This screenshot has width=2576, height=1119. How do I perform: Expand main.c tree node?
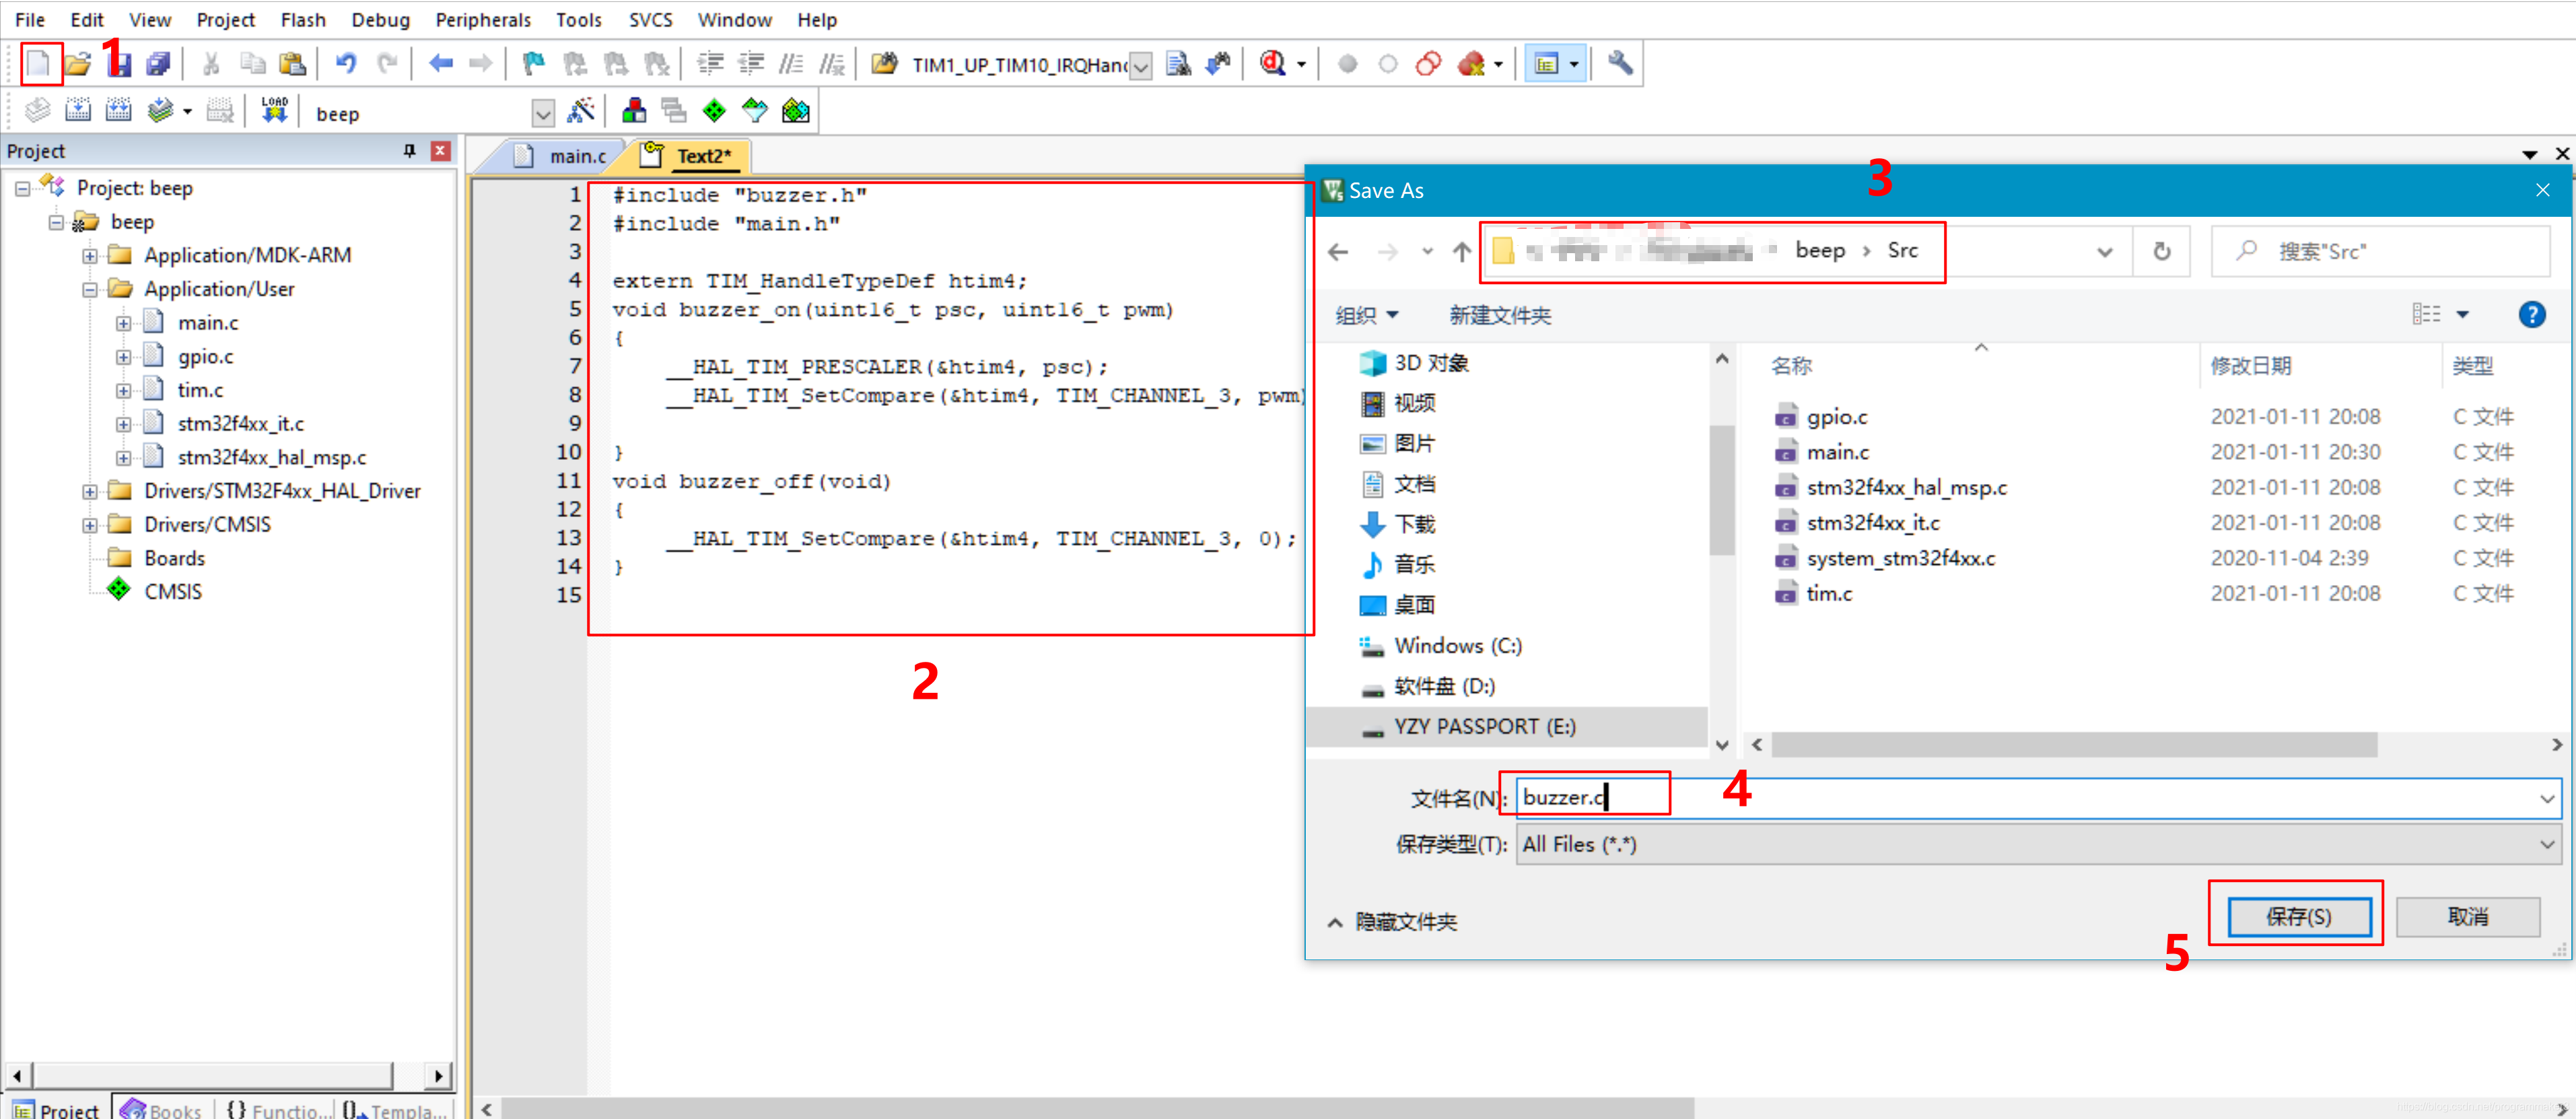[123, 323]
